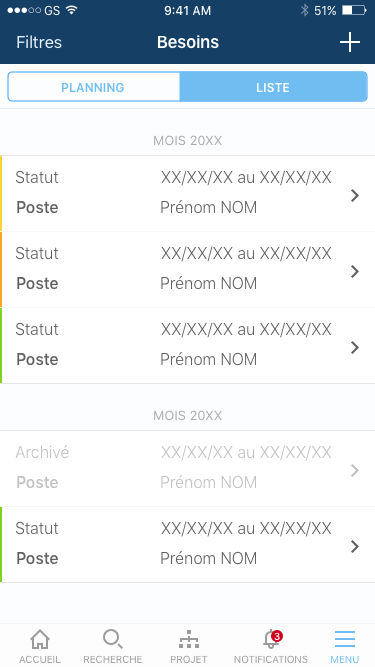The image size is (375, 667).
Task: Expand chevron of the orange-marked entry
Action: (355, 271)
